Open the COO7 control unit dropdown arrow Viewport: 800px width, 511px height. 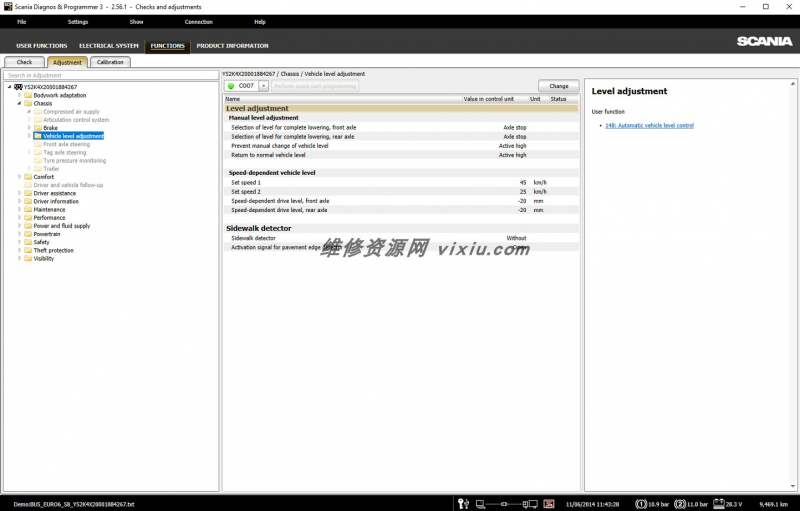pyautogui.click(x=263, y=86)
